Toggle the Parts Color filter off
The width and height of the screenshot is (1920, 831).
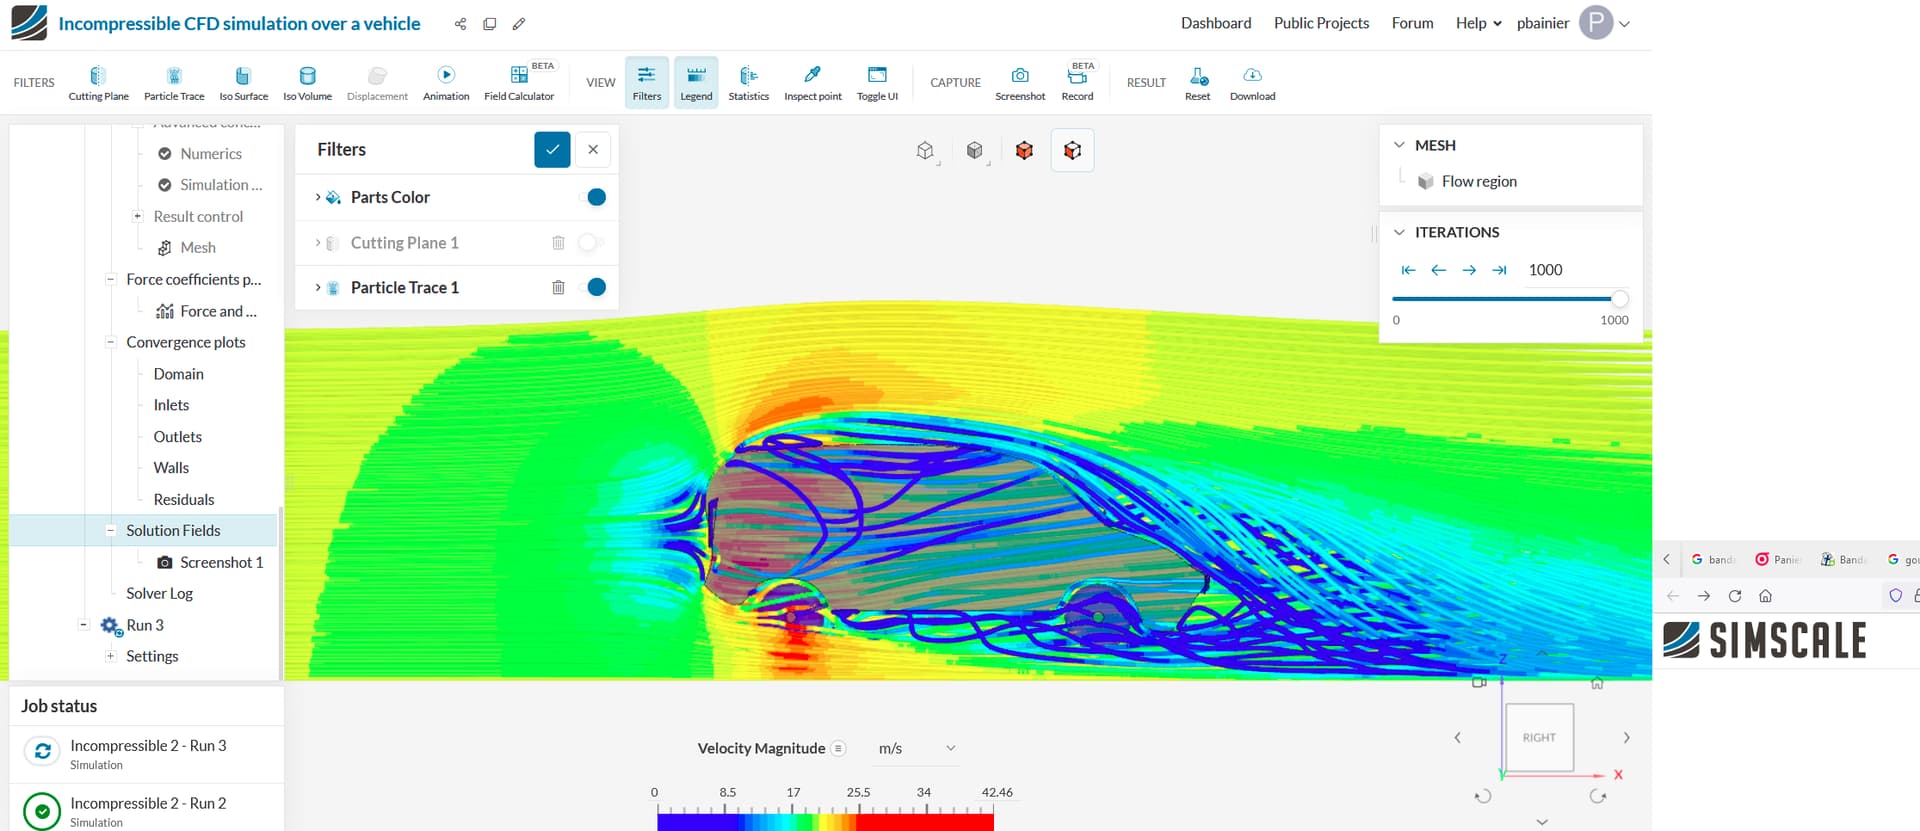click(x=592, y=197)
